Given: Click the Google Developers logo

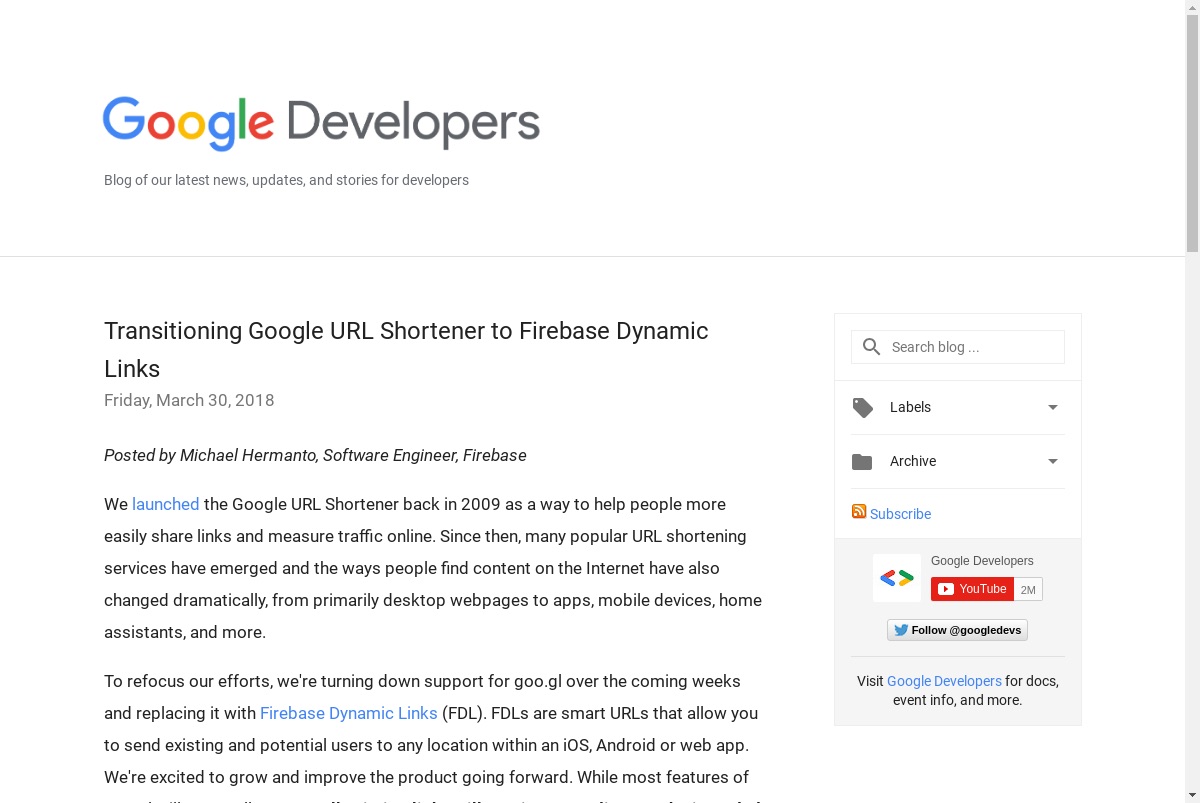Looking at the screenshot, I should click(321, 124).
